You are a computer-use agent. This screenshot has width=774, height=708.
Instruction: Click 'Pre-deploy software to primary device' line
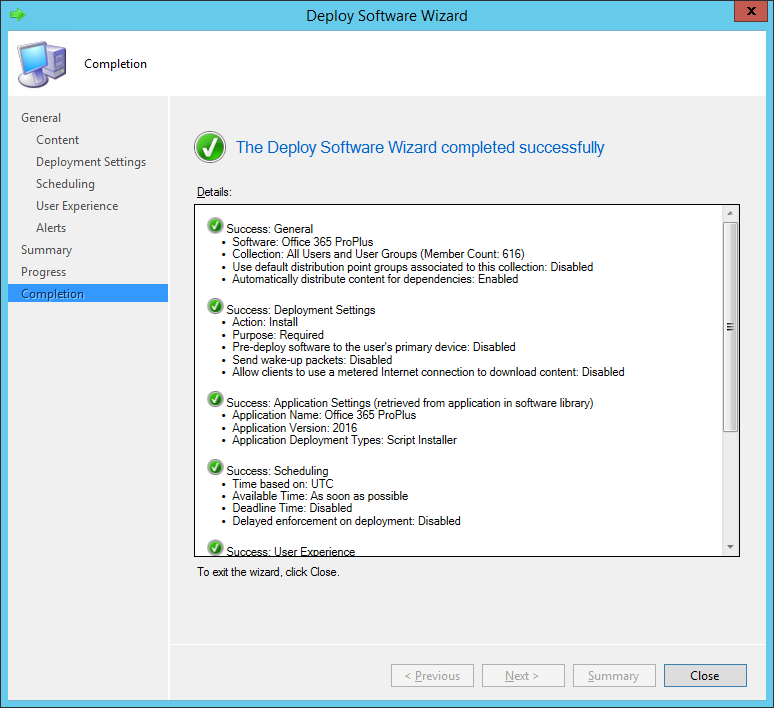tap(374, 347)
